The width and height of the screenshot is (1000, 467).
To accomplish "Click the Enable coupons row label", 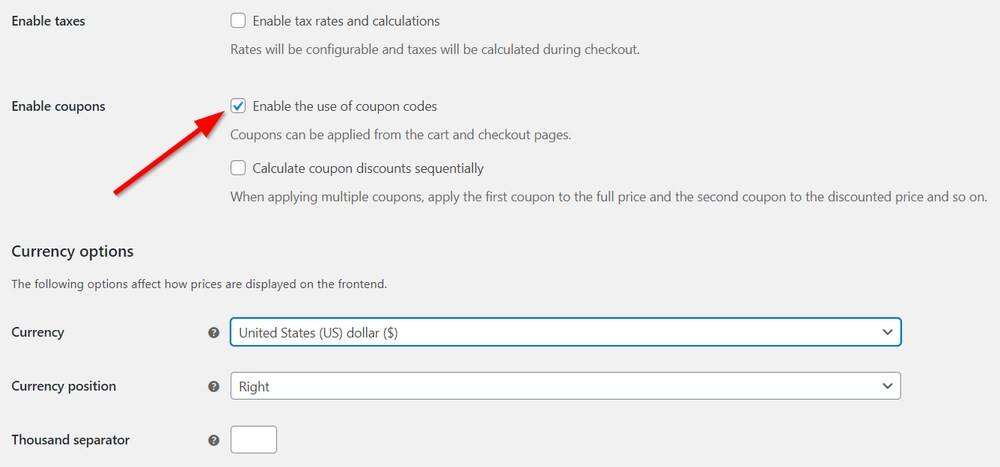I will tap(58, 106).
